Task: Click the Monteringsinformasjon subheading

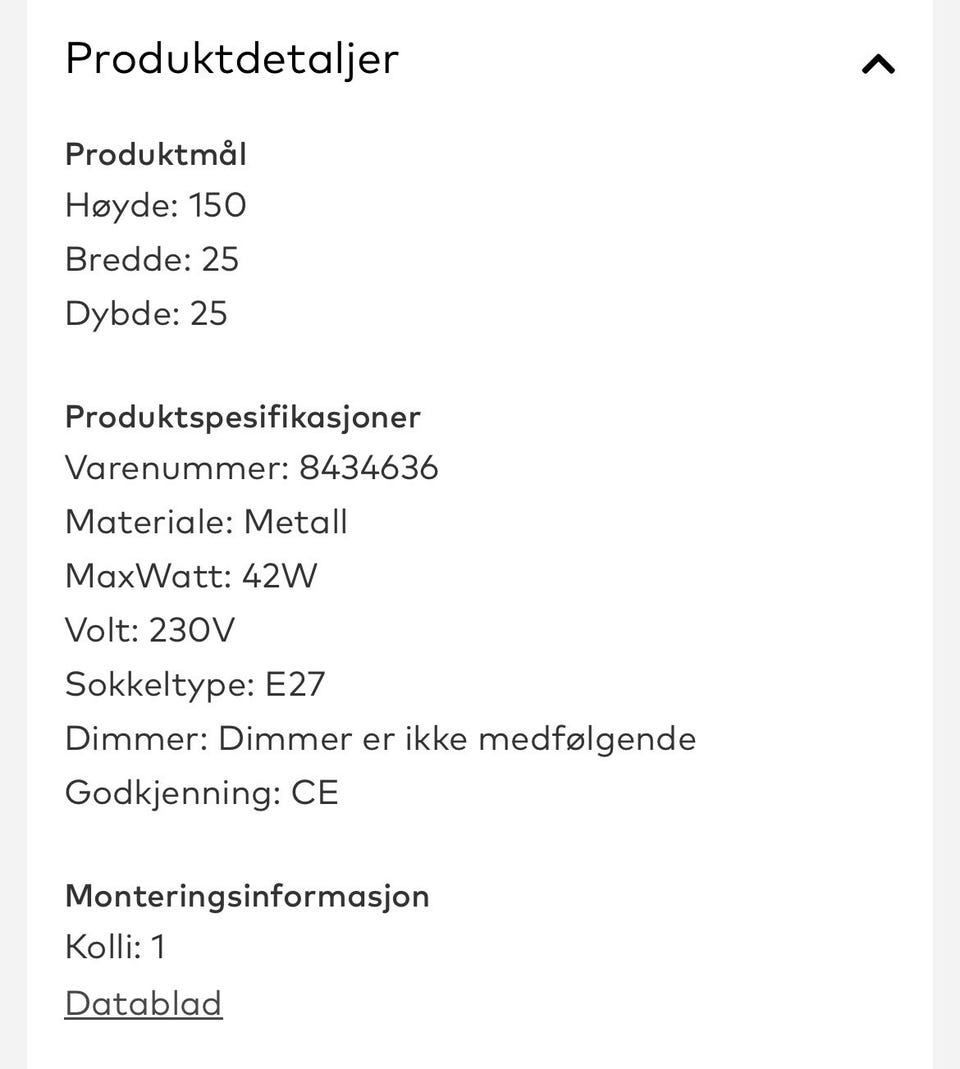Action: (248, 896)
